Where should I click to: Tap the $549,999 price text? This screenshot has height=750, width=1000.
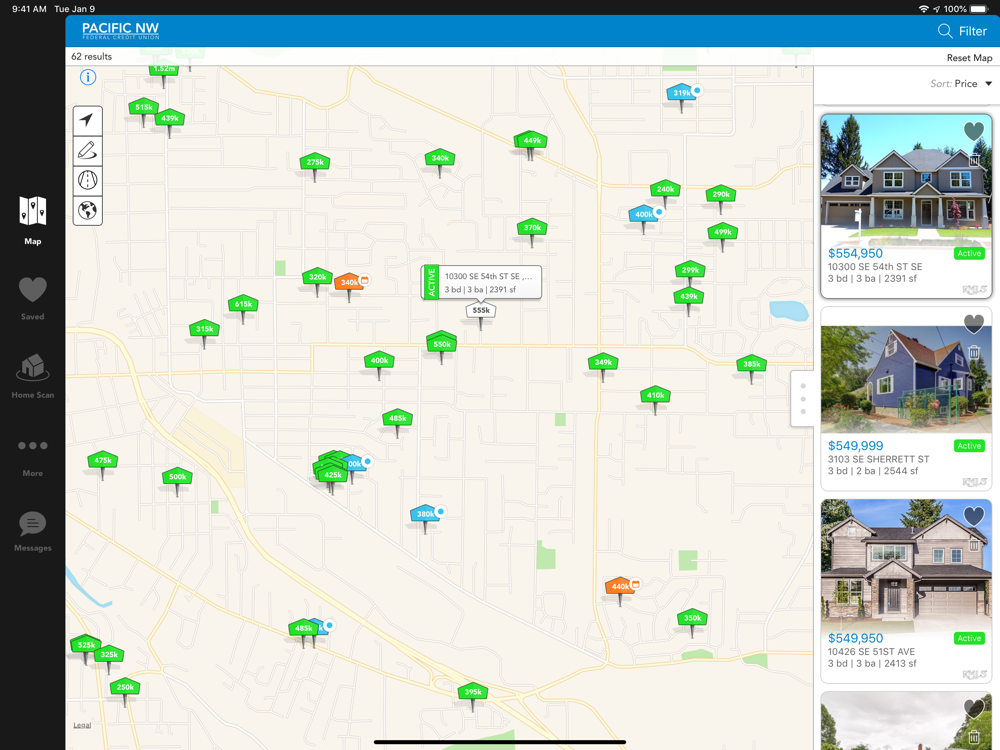(855, 446)
